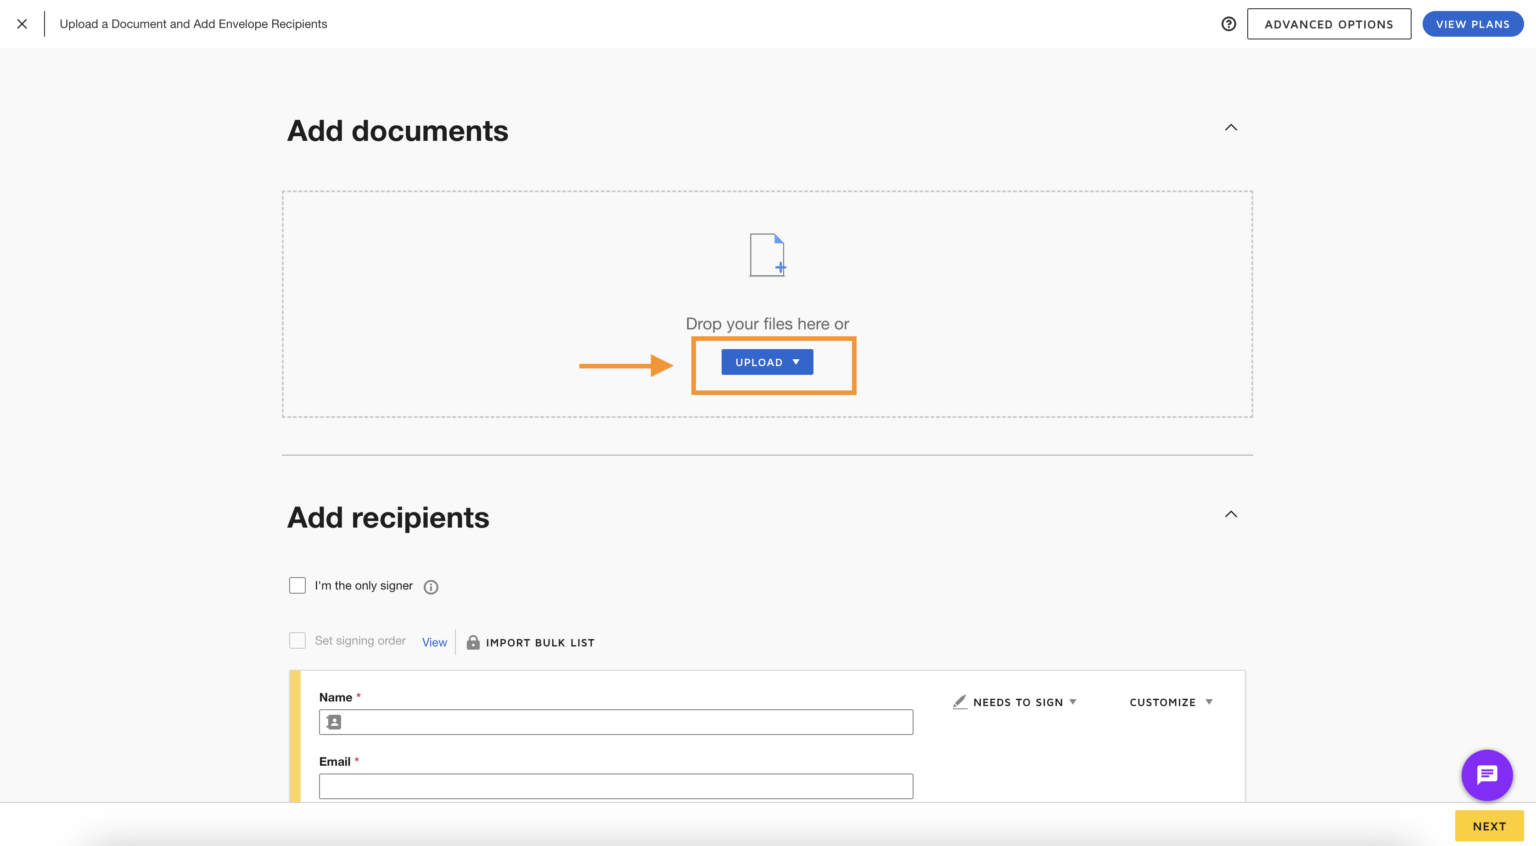Screen dimensions: 1536x846
Task: Open the Upload dropdown arrow
Action: pyautogui.click(x=796, y=362)
